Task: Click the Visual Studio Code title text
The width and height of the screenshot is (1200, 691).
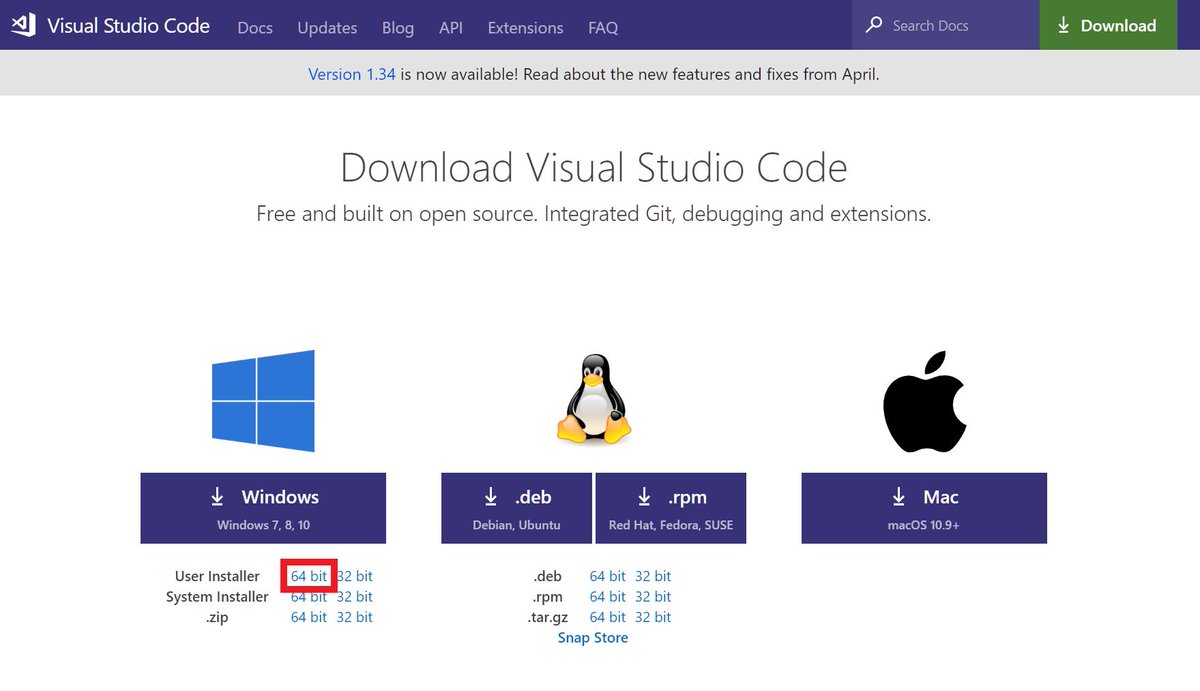Action: pos(128,25)
